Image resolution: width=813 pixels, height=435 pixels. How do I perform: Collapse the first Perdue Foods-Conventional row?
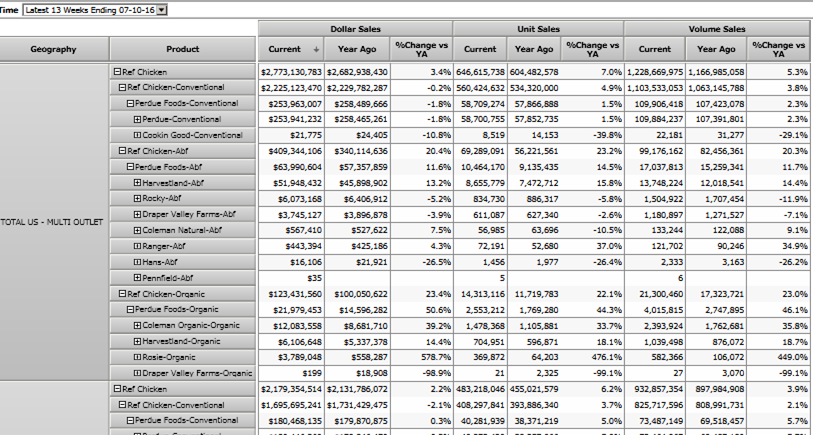[x=129, y=103]
